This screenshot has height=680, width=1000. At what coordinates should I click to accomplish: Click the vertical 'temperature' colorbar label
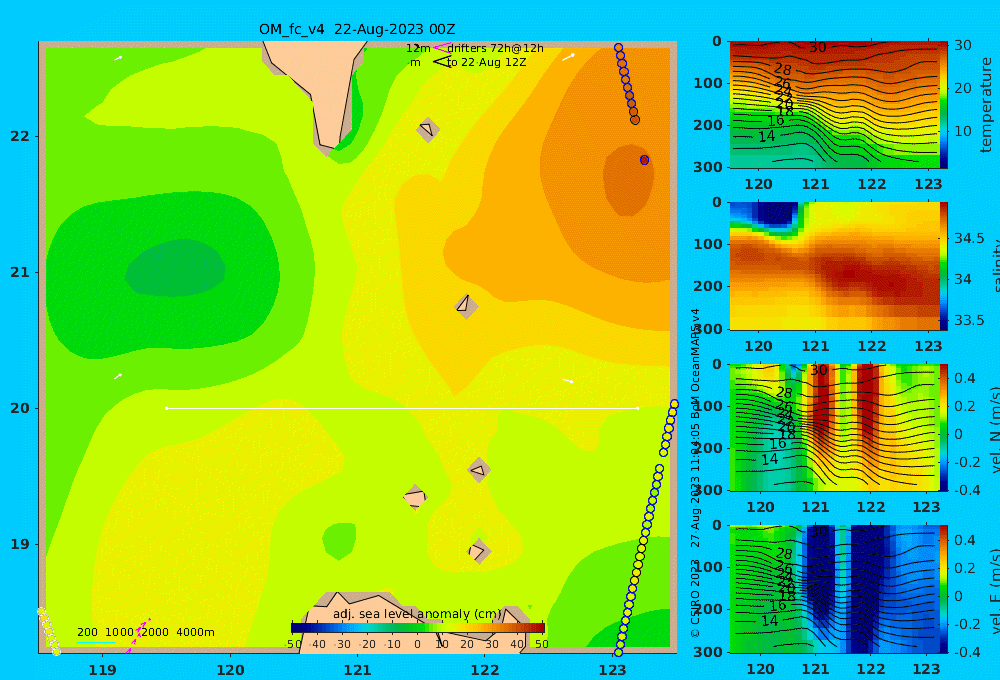[987, 105]
